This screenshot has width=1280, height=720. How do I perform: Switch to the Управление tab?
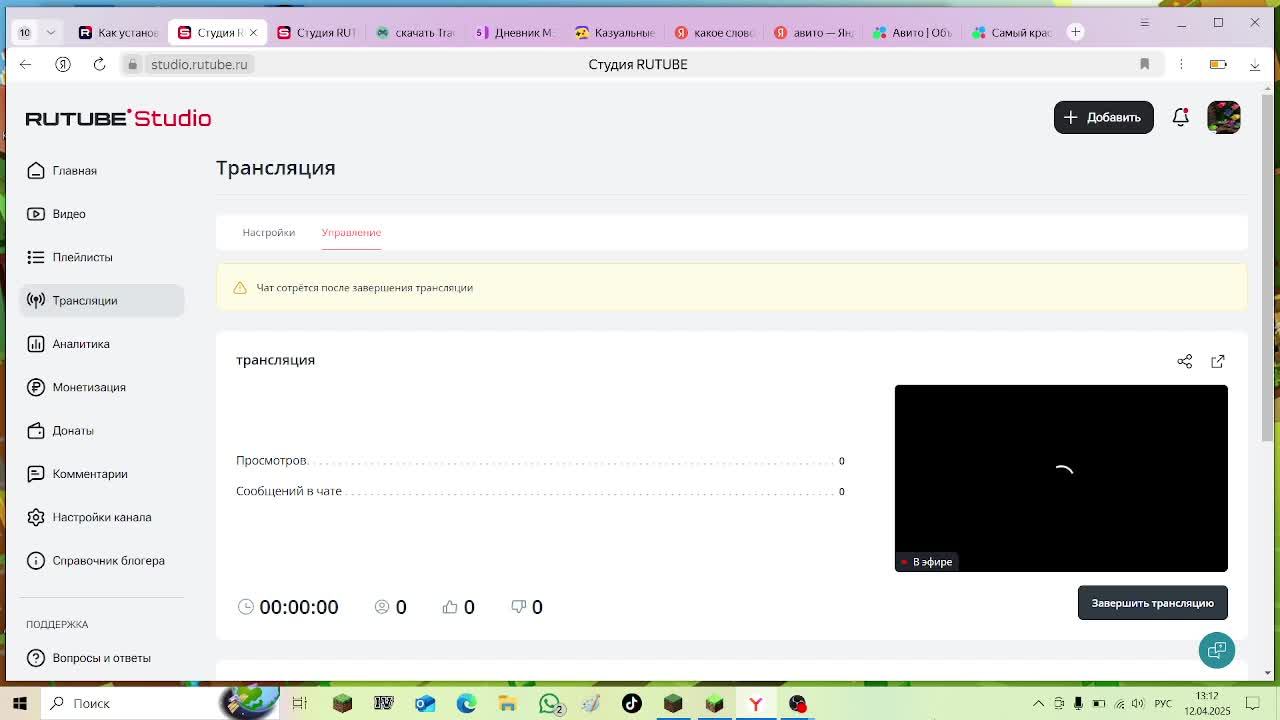click(x=351, y=232)
